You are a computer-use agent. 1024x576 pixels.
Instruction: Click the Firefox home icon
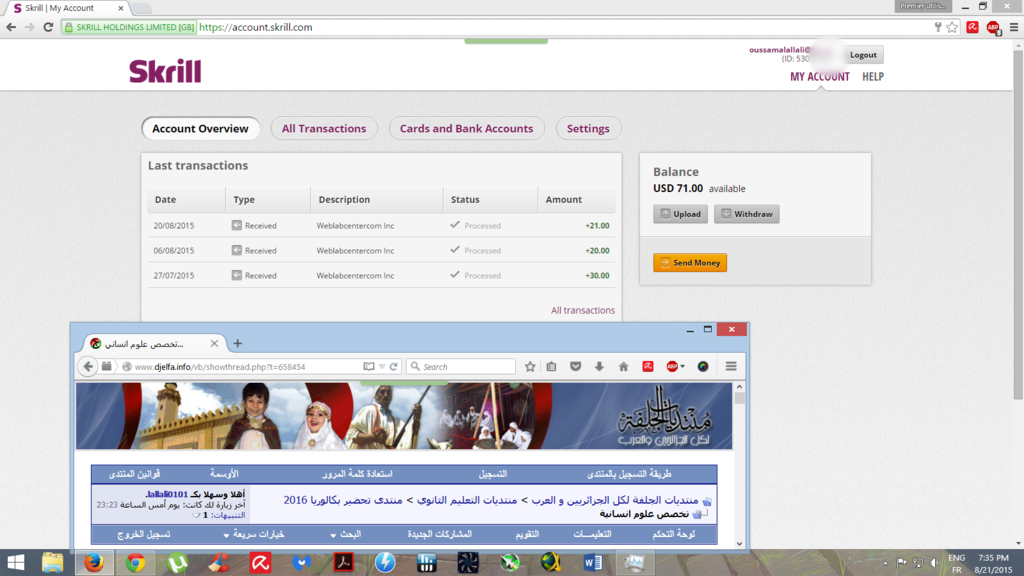point(624,366)
